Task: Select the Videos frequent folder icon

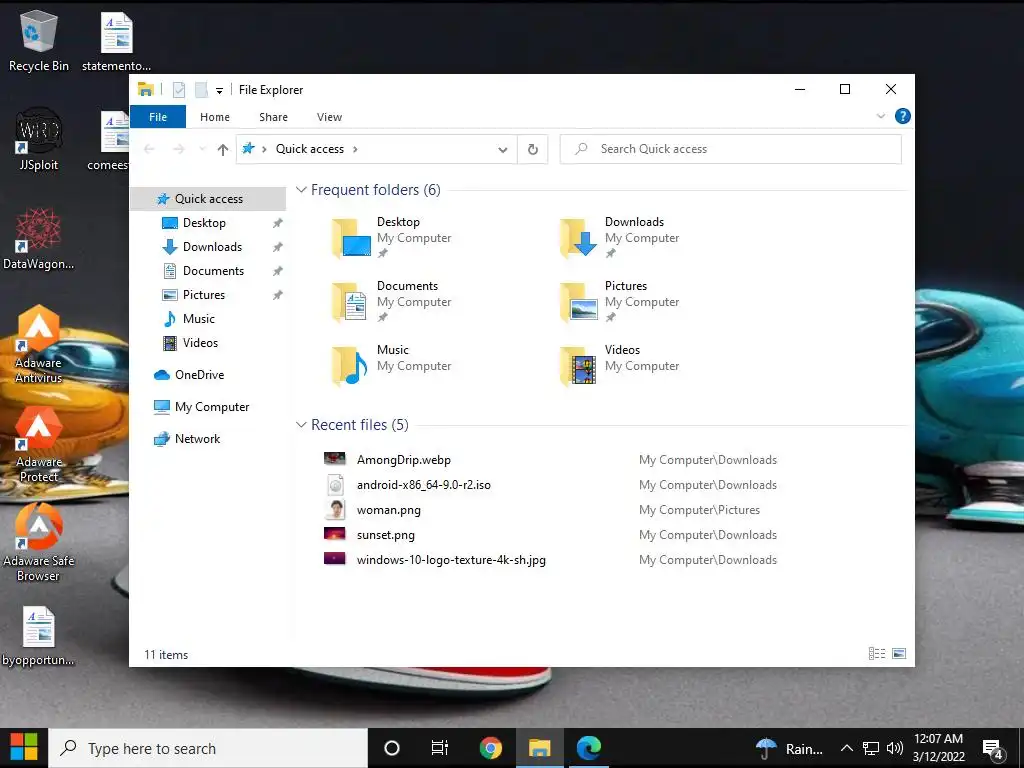Action: (579, 366)
